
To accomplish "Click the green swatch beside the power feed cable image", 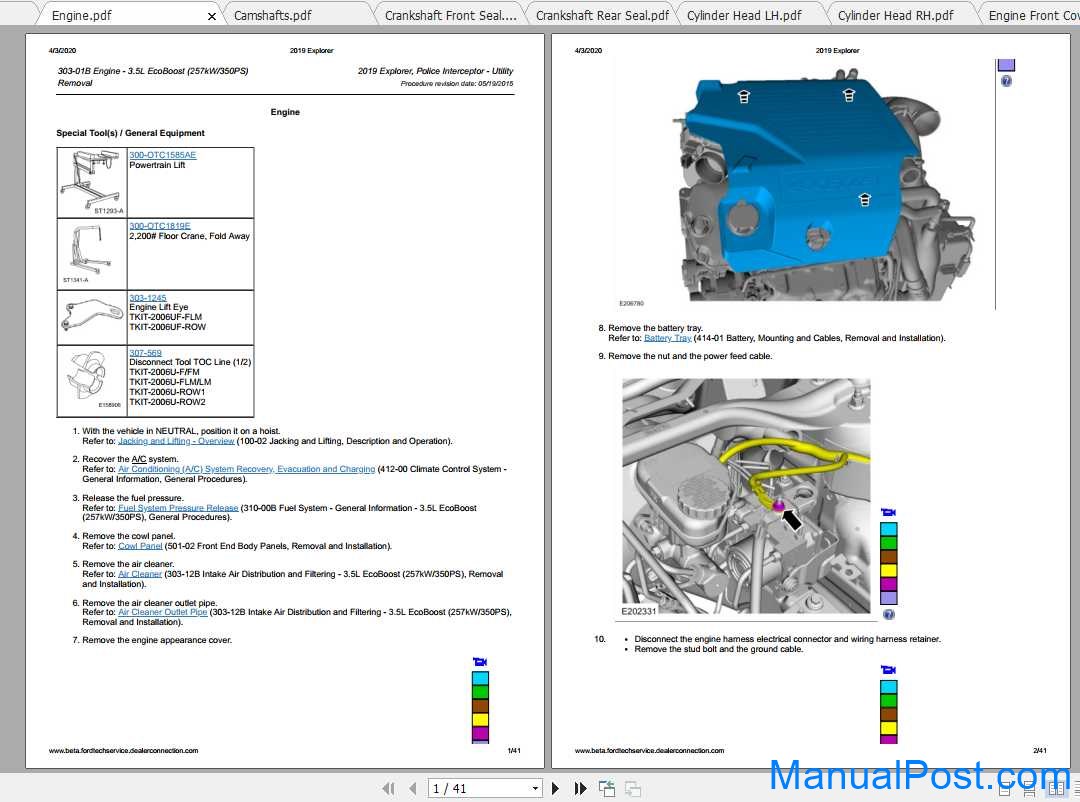I will click(889, 543).
